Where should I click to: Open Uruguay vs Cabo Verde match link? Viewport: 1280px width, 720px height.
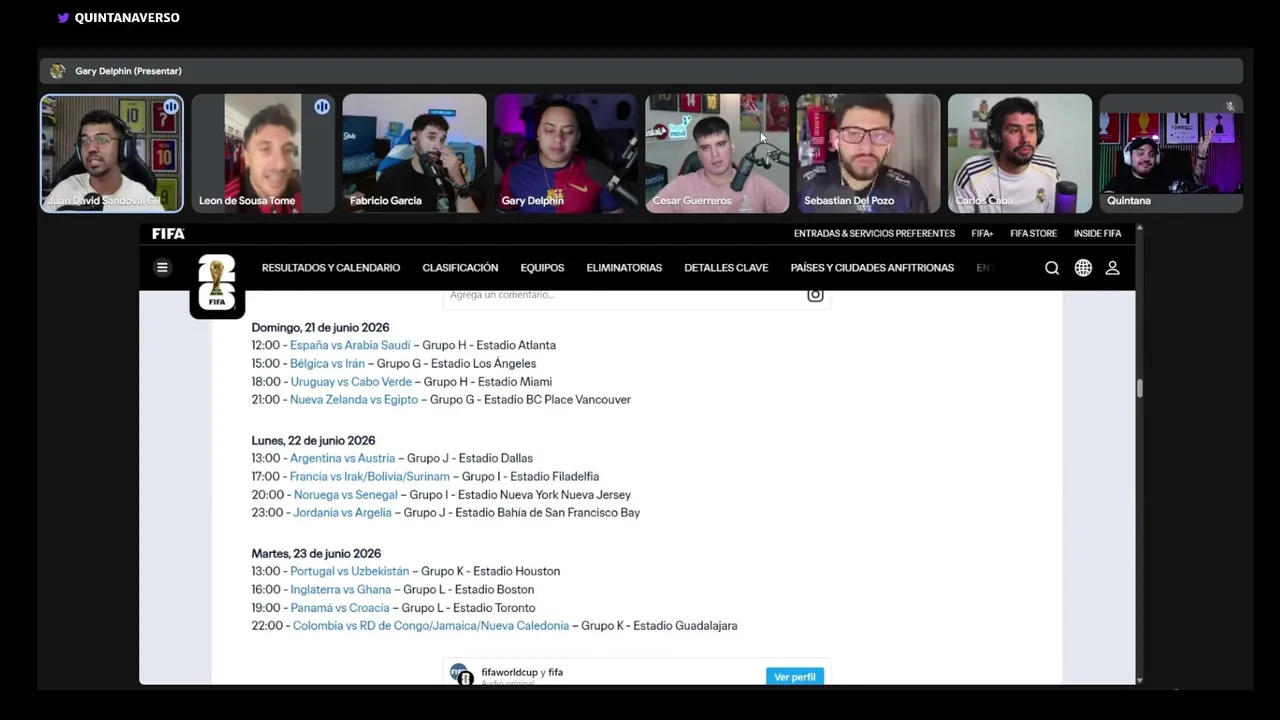point(351,382)
